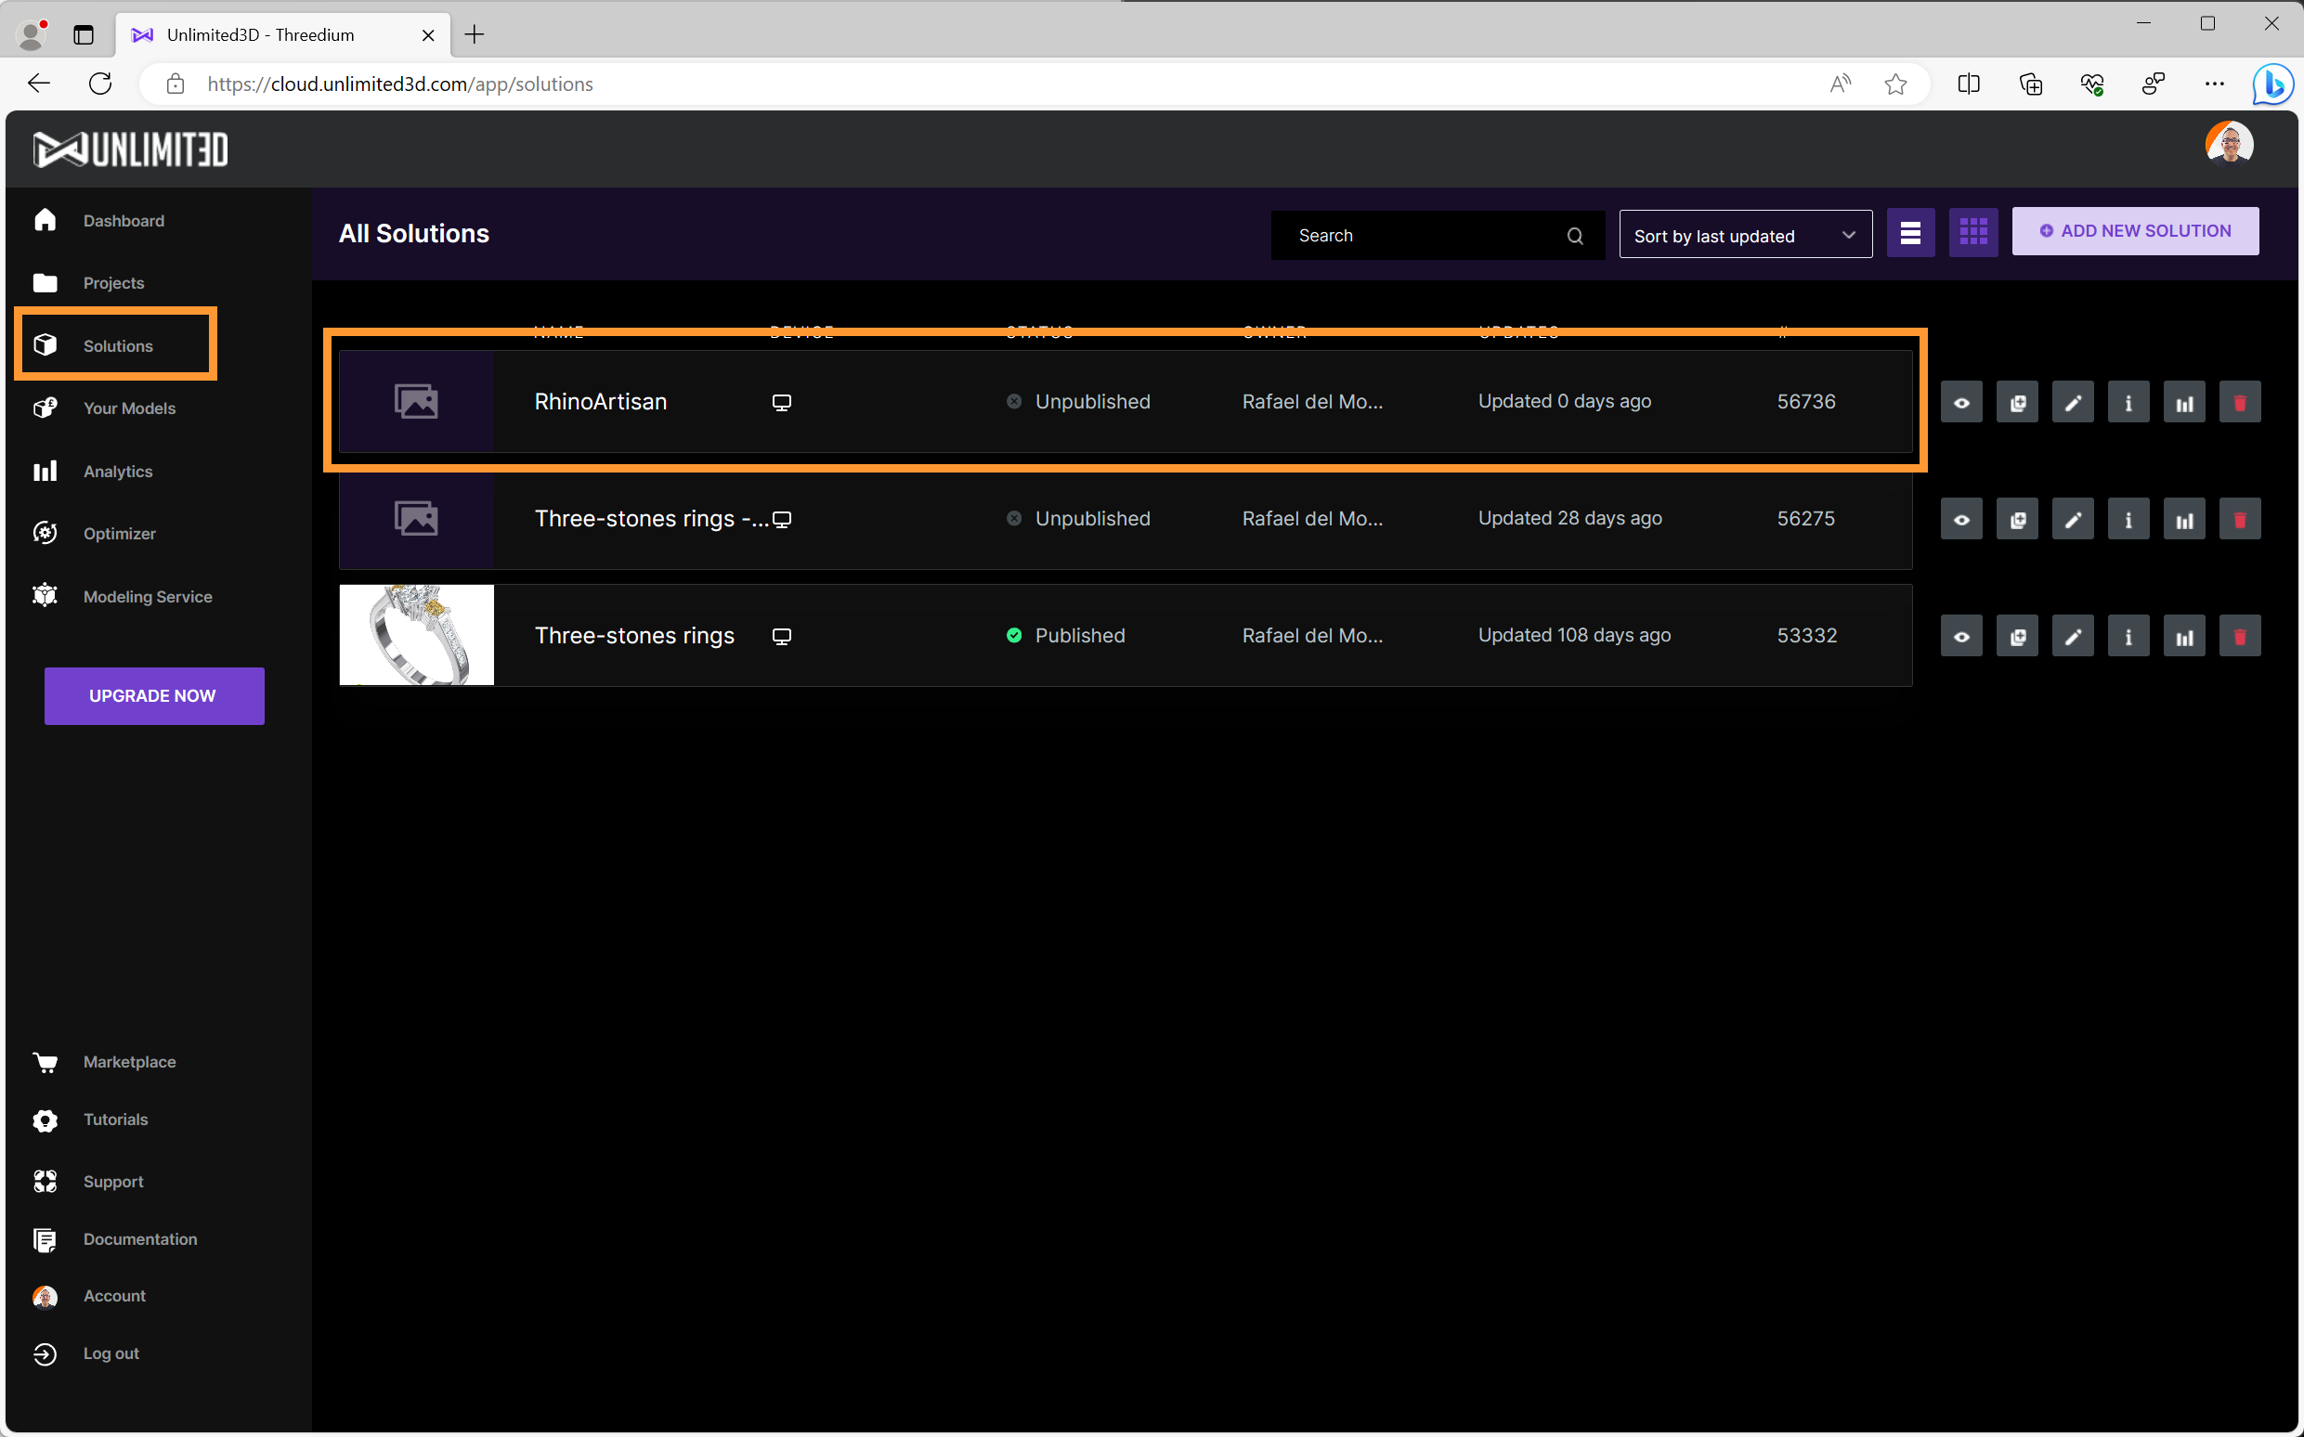Click the ADD NEW SOLUTION button
This screenshot has height=1437, width=2304.
(x=2134, y=231)
